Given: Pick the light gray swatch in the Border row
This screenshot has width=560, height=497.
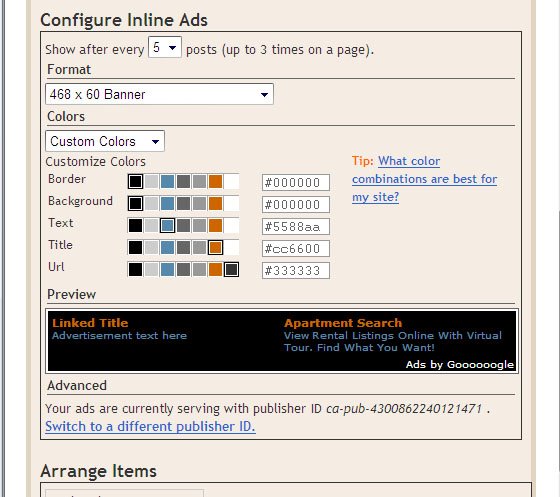Looking at the screenshot, I should click(151, 181).
